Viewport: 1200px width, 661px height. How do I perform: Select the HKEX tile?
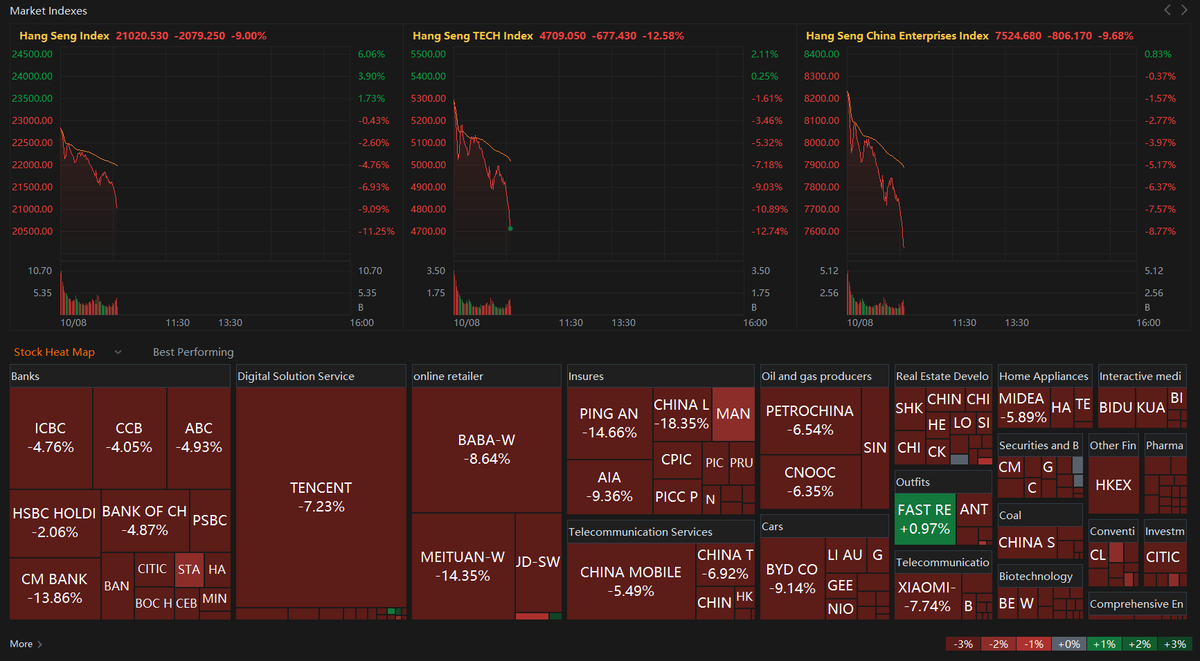[x=1114, y=485]
